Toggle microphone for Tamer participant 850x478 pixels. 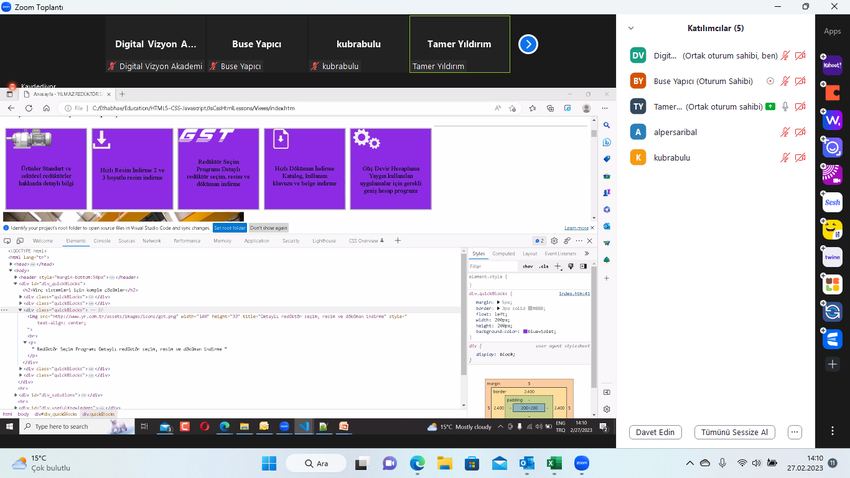tap(785, 106)
